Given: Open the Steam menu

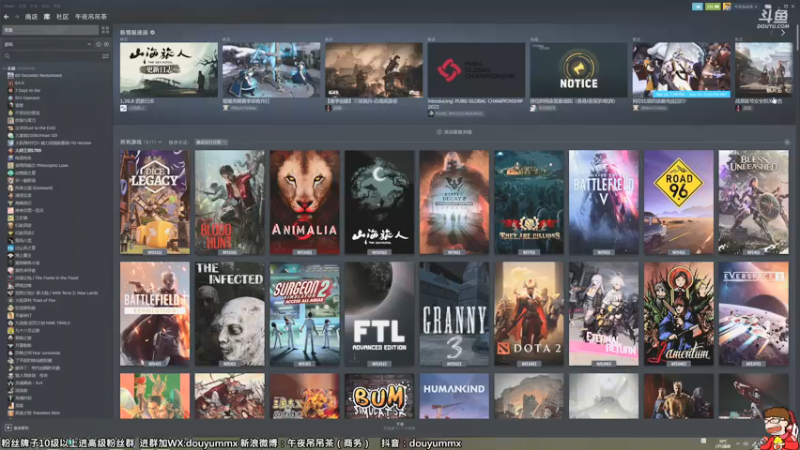Looking at the screenshot, I should [x=9, y=6].
